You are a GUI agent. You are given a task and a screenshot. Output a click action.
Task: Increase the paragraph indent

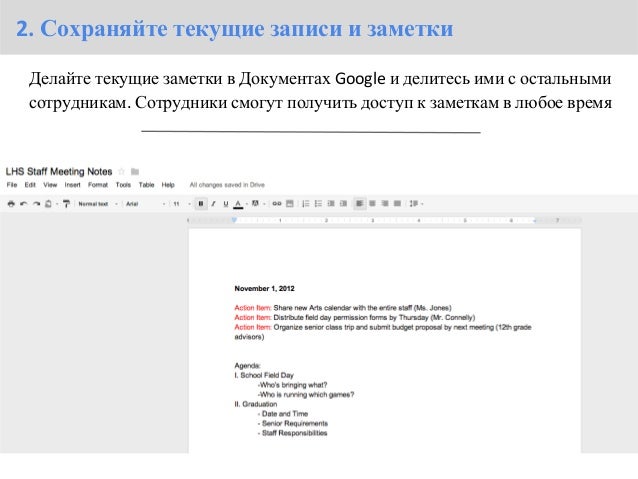coord(343,203)
